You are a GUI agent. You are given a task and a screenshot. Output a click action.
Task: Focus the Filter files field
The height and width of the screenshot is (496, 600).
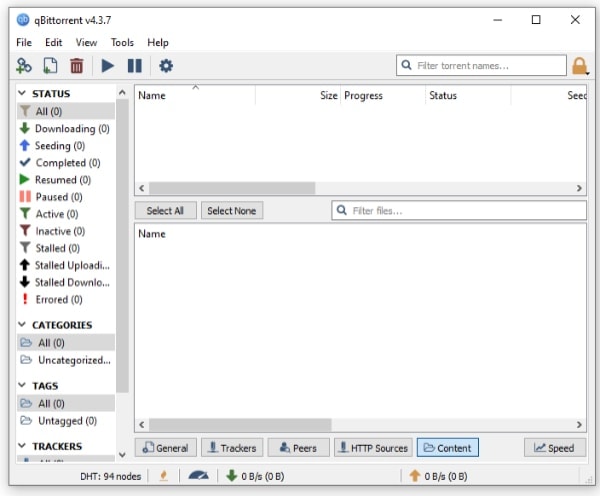459,210
